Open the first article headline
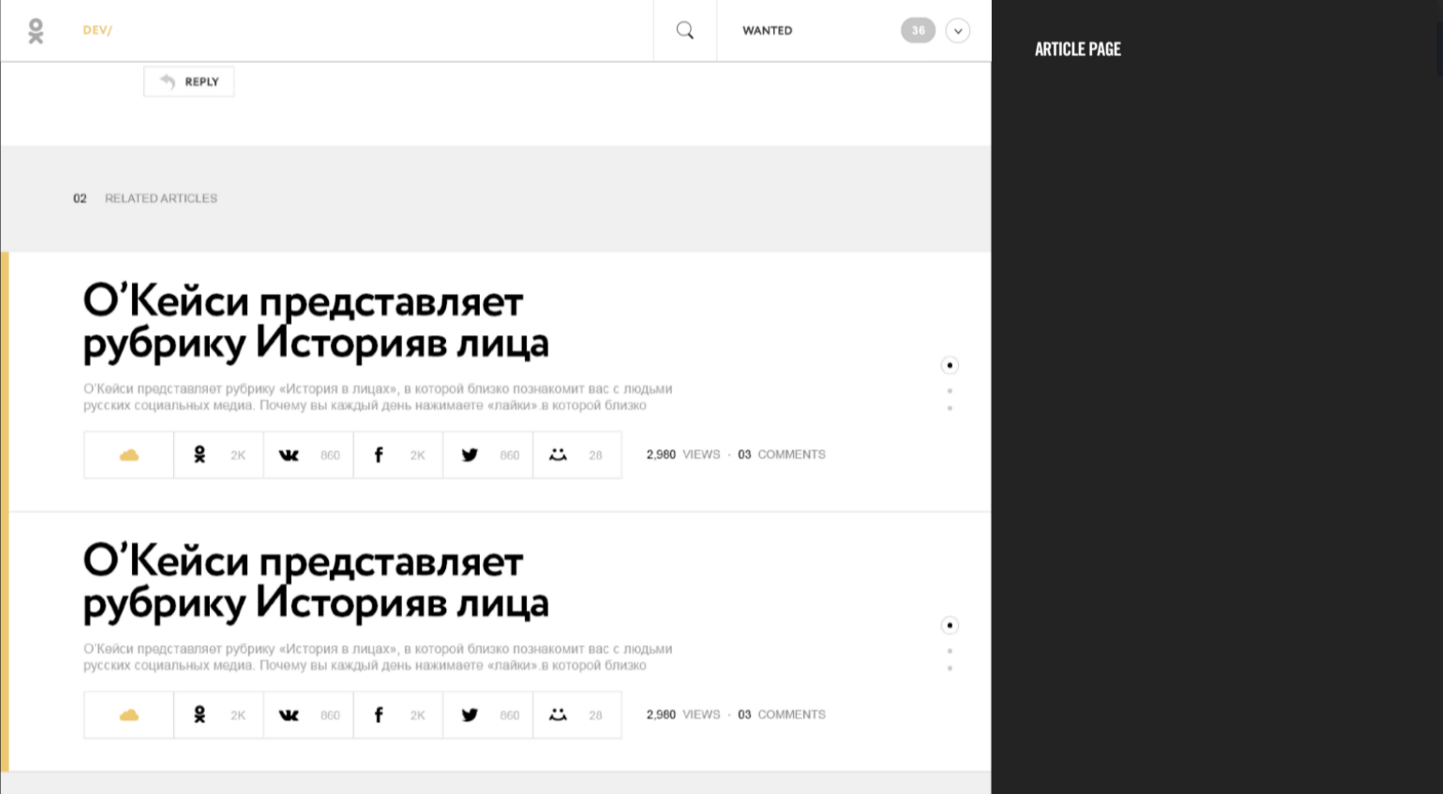The image size is (1443, 794). pos(315,321)
